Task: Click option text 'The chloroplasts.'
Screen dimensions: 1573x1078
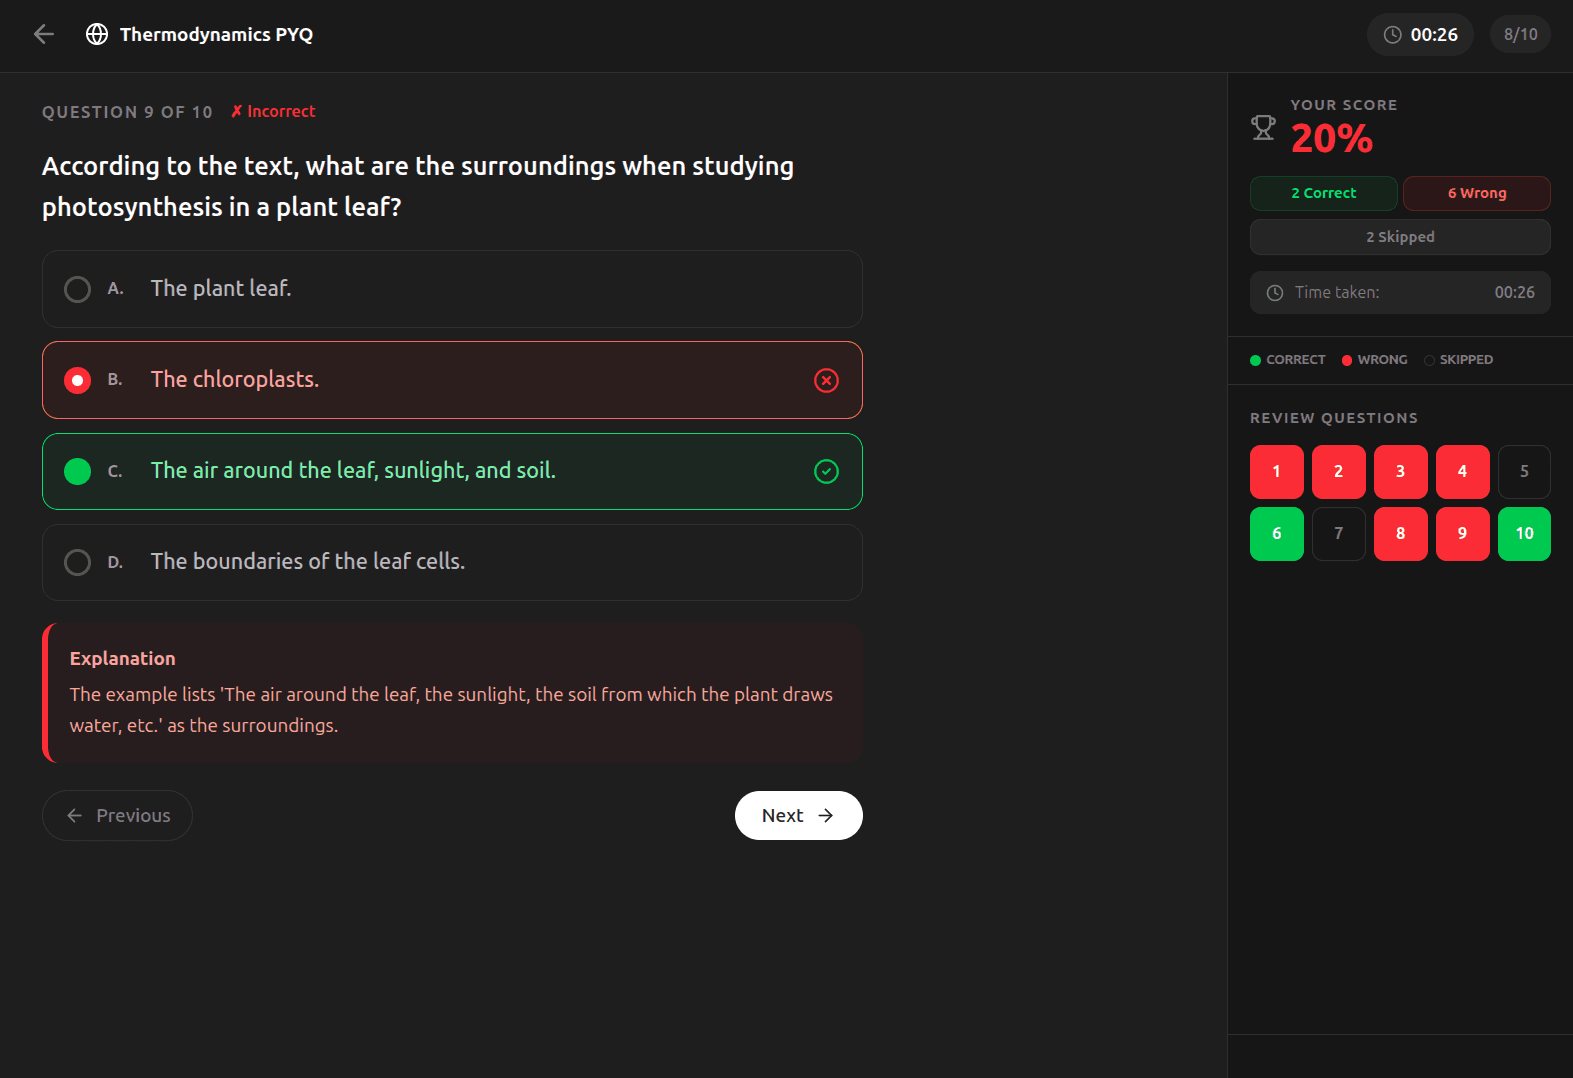Action: pyautogui.click(x=235, y=380)
